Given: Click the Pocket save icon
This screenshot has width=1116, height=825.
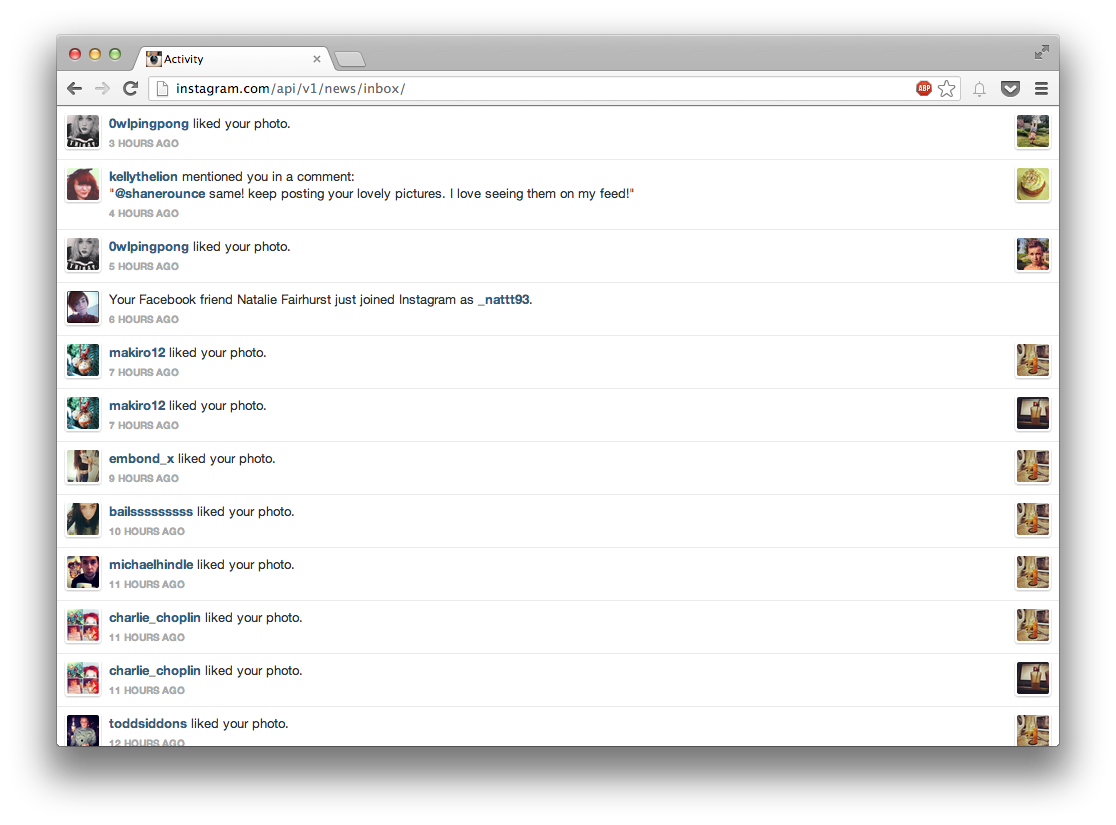Looking at the screenshot, I should point(1010,88).
